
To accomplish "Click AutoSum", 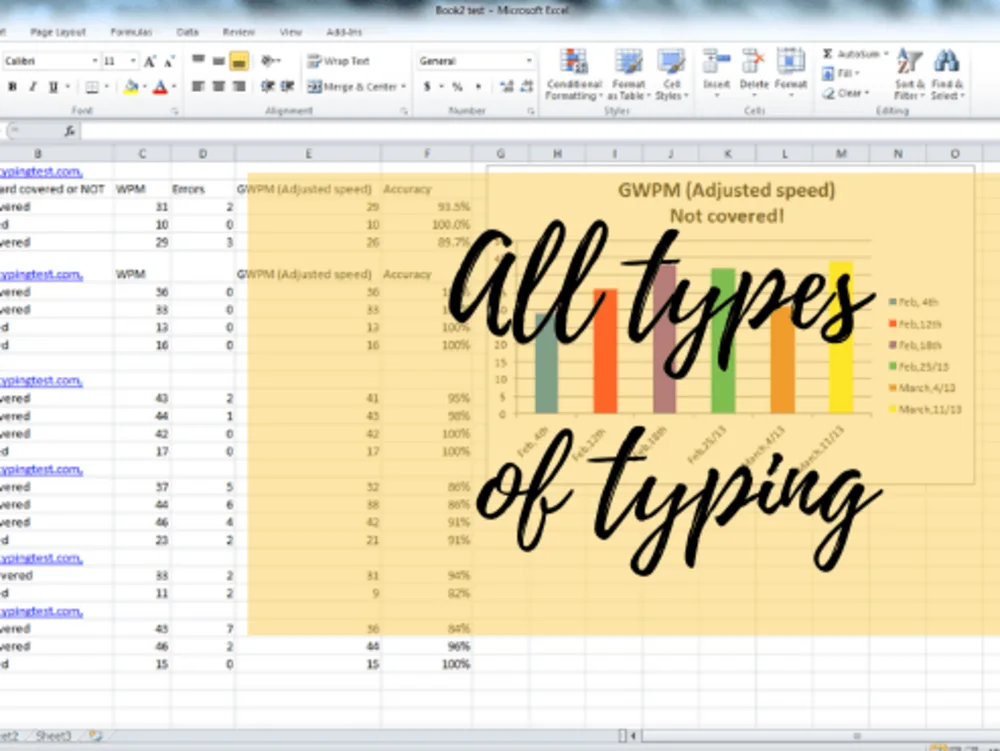I will coord(853,54).
